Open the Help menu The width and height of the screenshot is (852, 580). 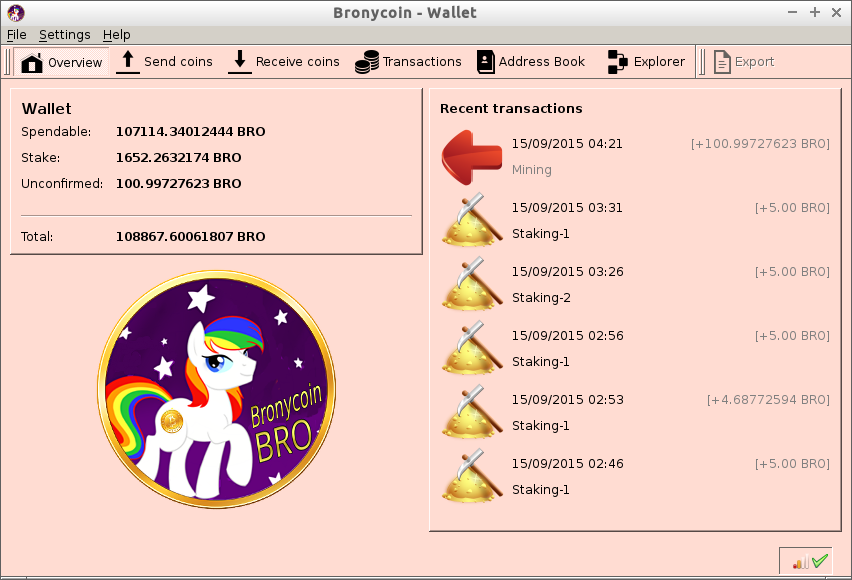pyautogui.click(x=116, y=35)
